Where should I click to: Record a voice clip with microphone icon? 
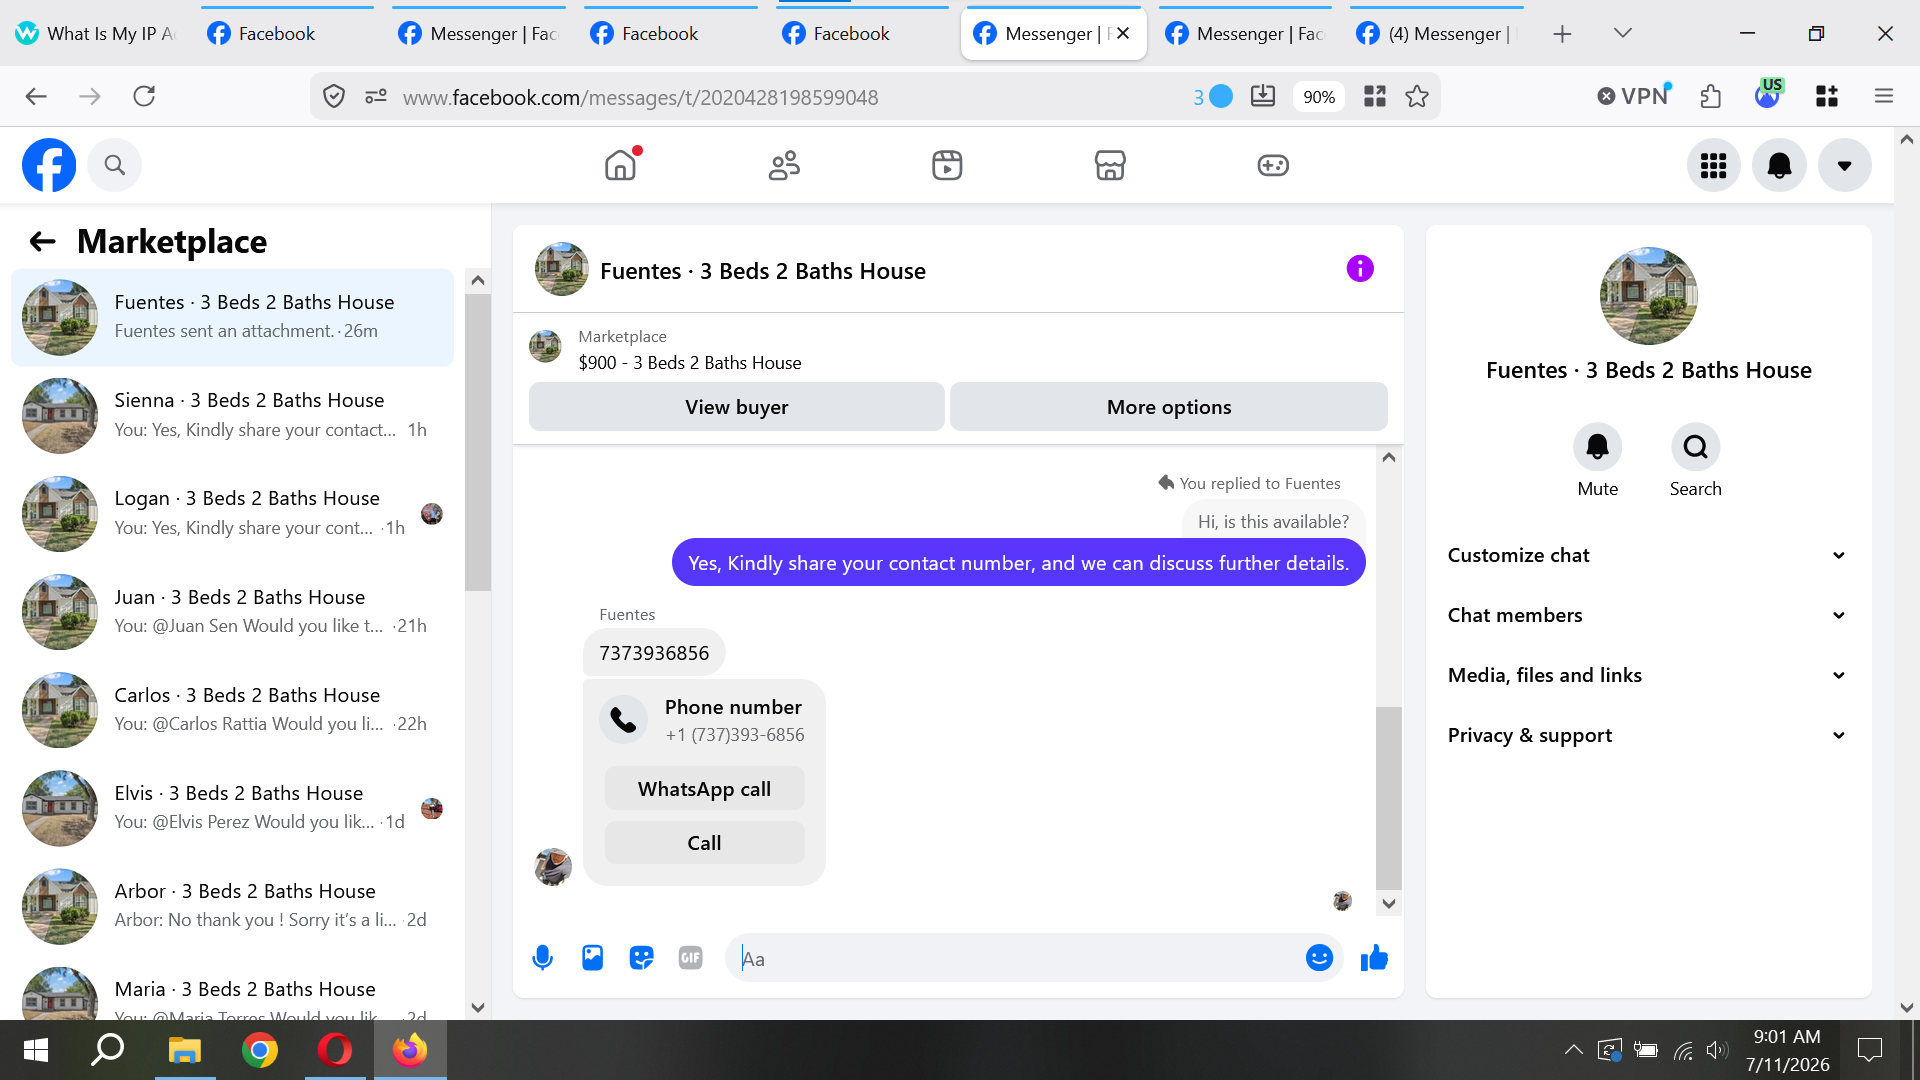(x=543, y=958)
